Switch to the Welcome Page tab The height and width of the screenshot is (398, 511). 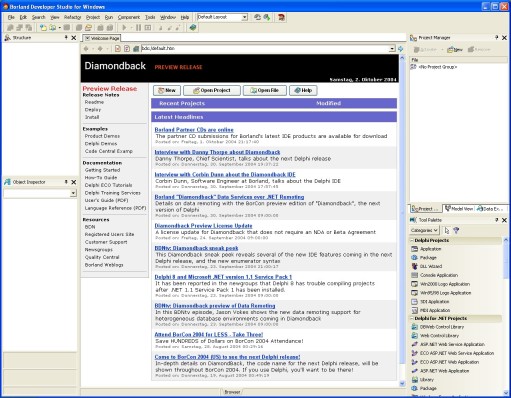coord(102,38)
